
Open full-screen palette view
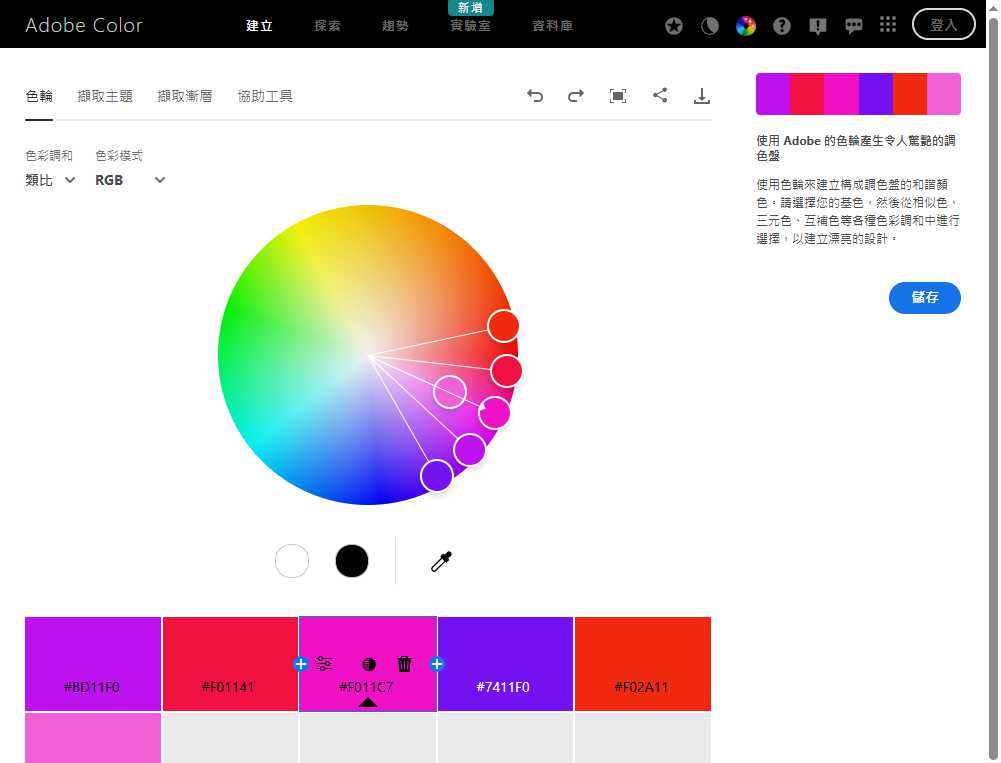618,95
